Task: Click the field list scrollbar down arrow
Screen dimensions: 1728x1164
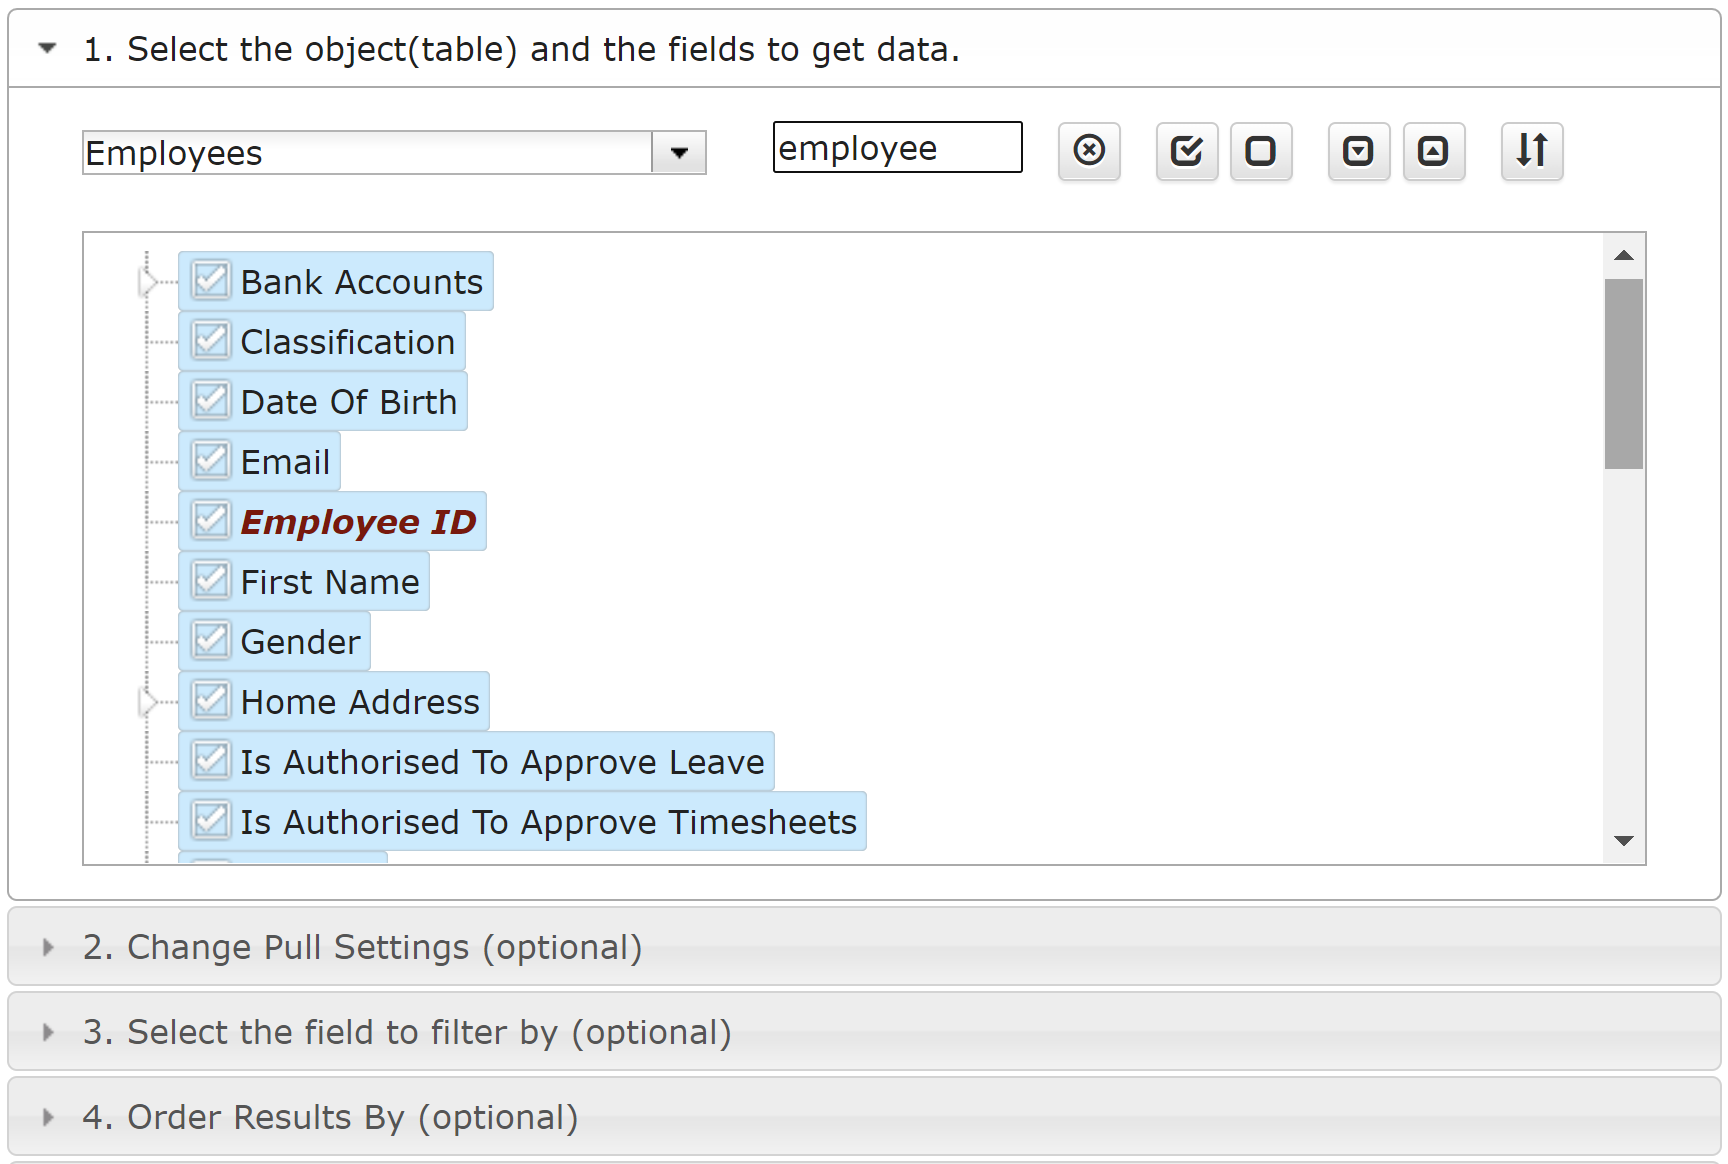Action: (1624, 841)
